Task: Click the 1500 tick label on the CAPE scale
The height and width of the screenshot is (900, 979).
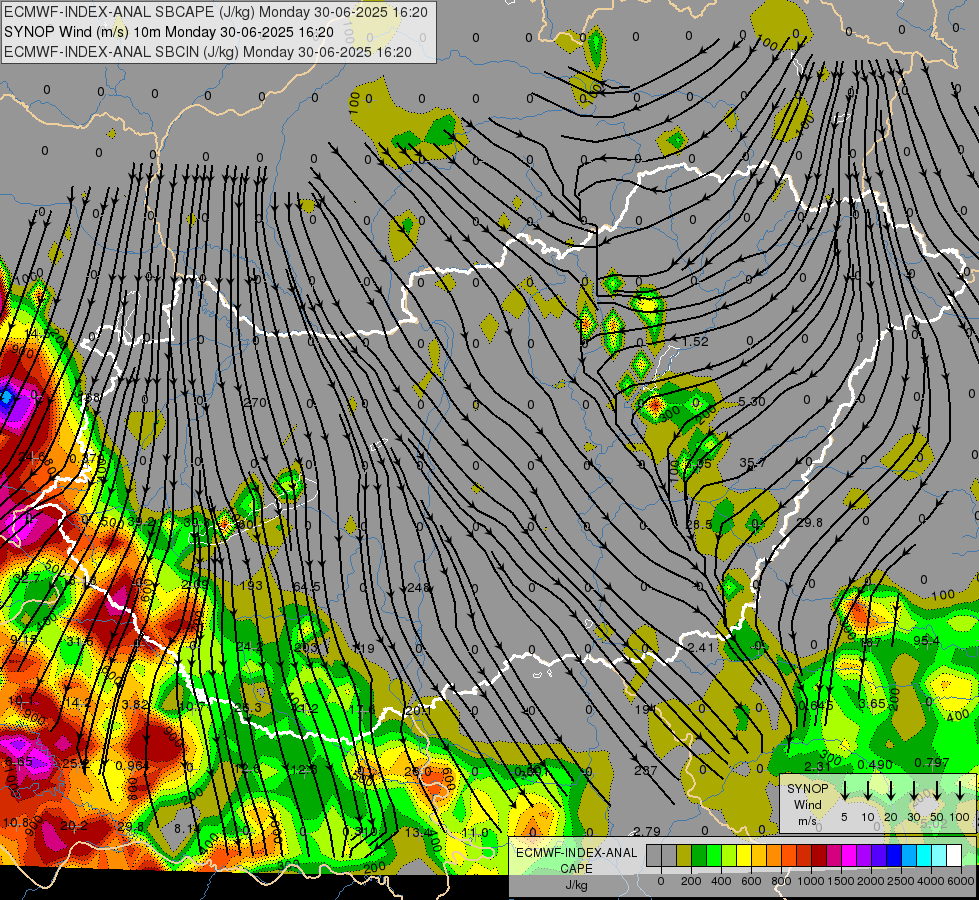Action: click(x=841, y=881)
